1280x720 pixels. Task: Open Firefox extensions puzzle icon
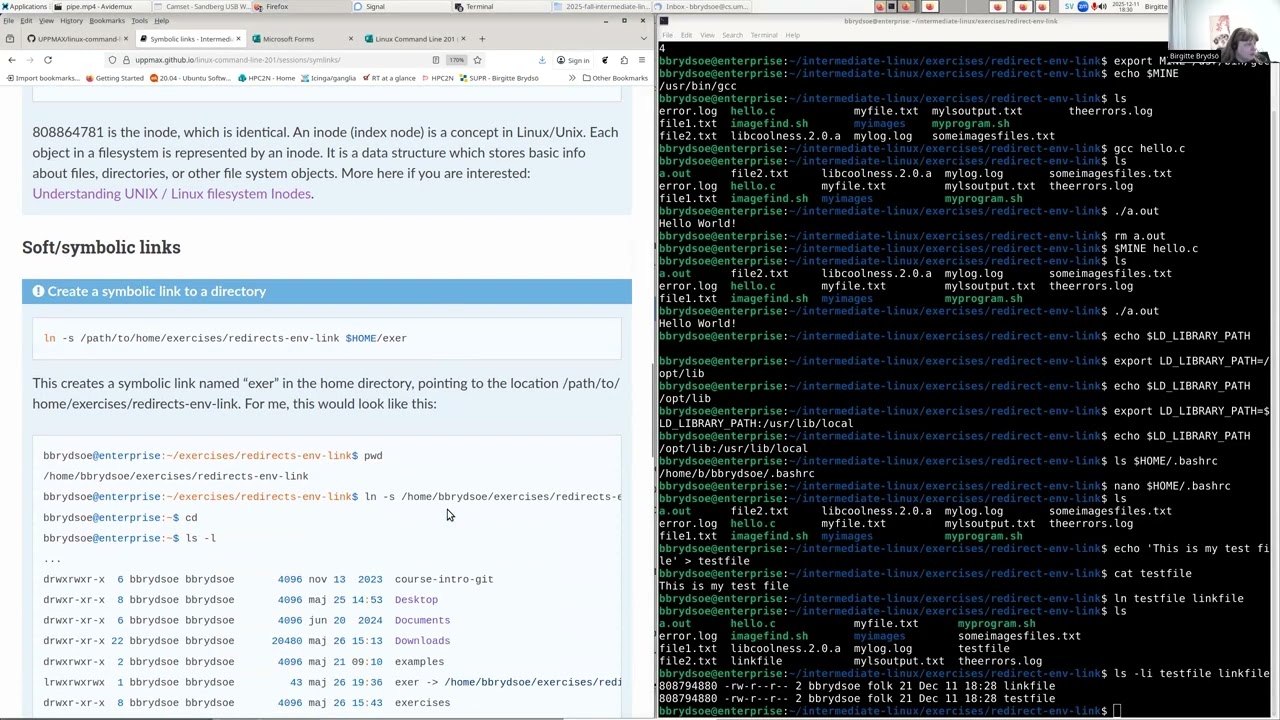[x=624, y=60]
